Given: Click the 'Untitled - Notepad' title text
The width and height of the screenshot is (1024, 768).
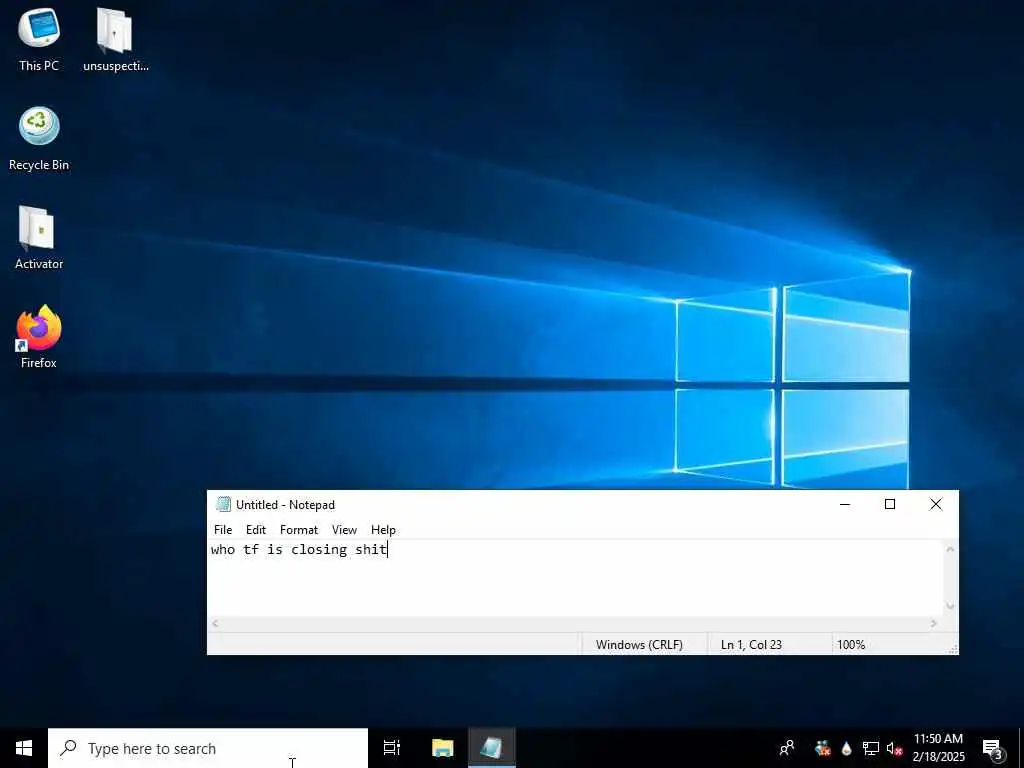Looking at the screenshot, I should pyautogui.click(x=285, y=505).
